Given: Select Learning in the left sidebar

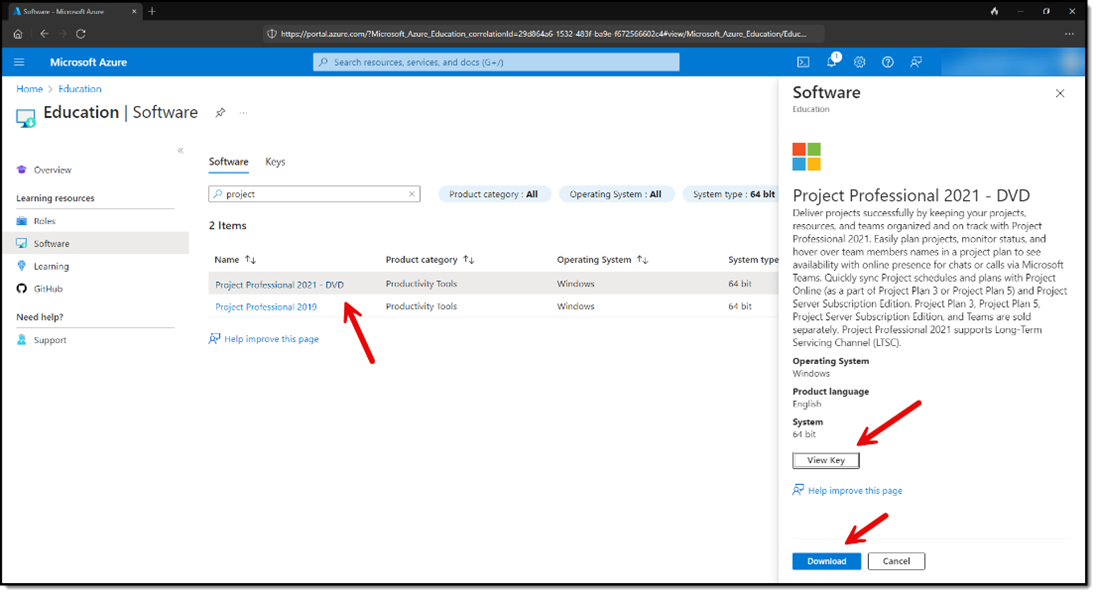Looking at the screenshot, I should coord(51,266).
